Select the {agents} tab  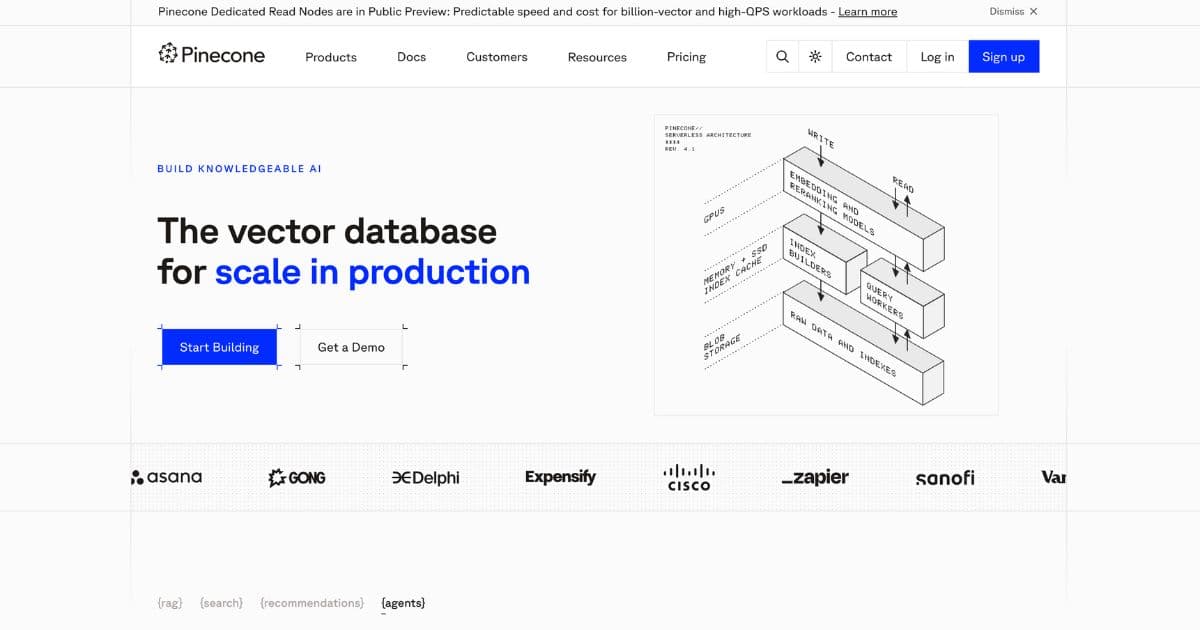coord(403,603)
